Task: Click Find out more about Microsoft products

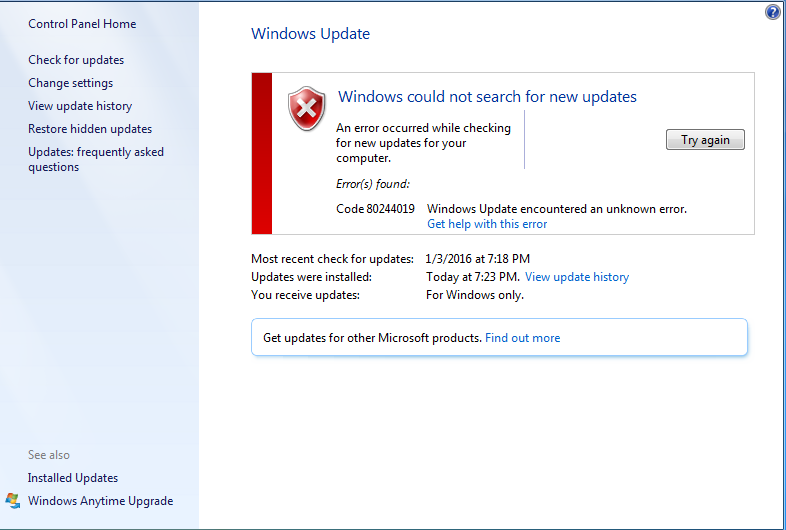Action: coord(522,338)
